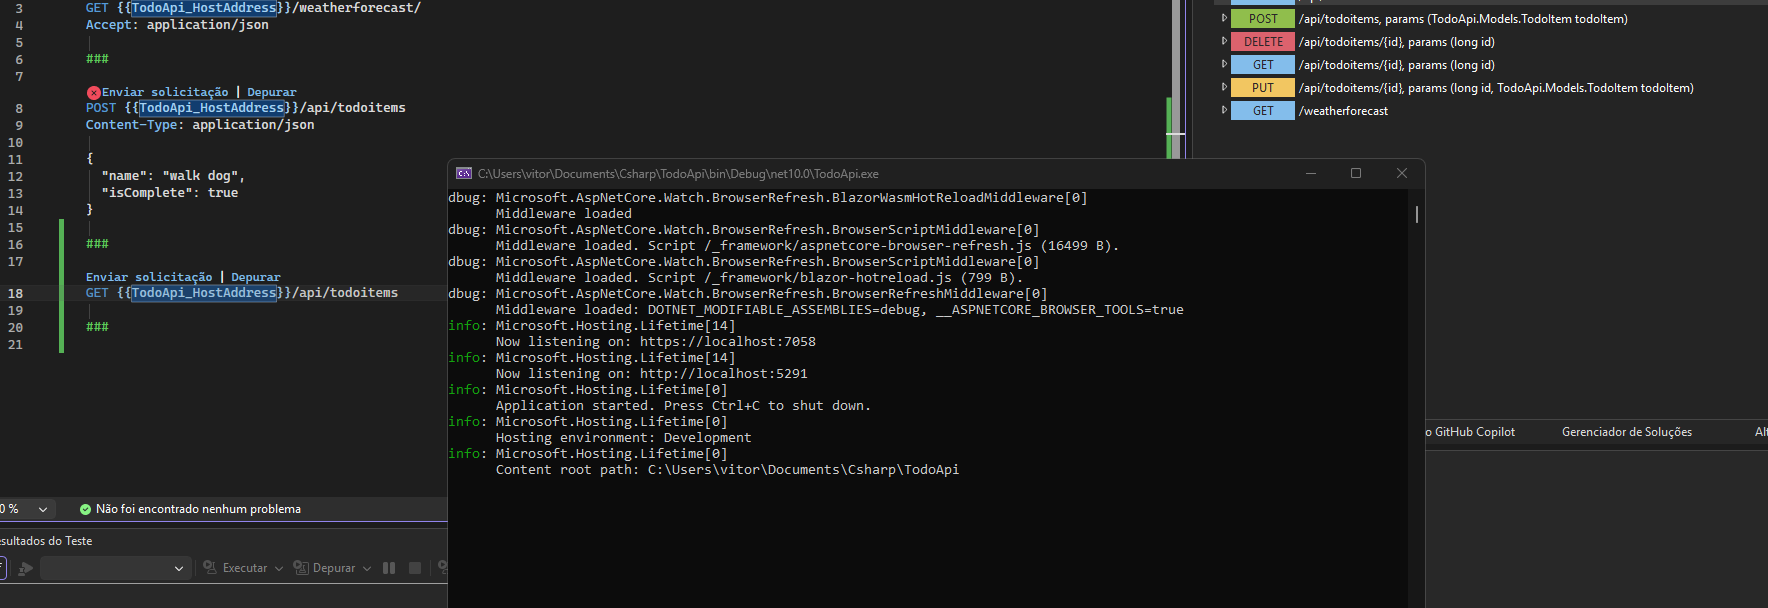Open the test playlist combo box
Image resolution: width=1768 pixels, height=608 pixels.
115,568
